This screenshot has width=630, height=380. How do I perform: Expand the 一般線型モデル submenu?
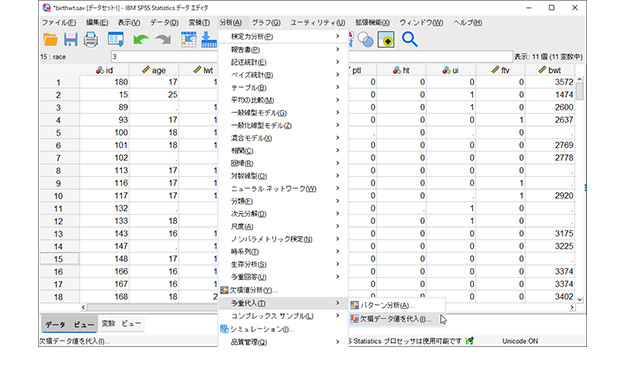[x=283, y=113]
